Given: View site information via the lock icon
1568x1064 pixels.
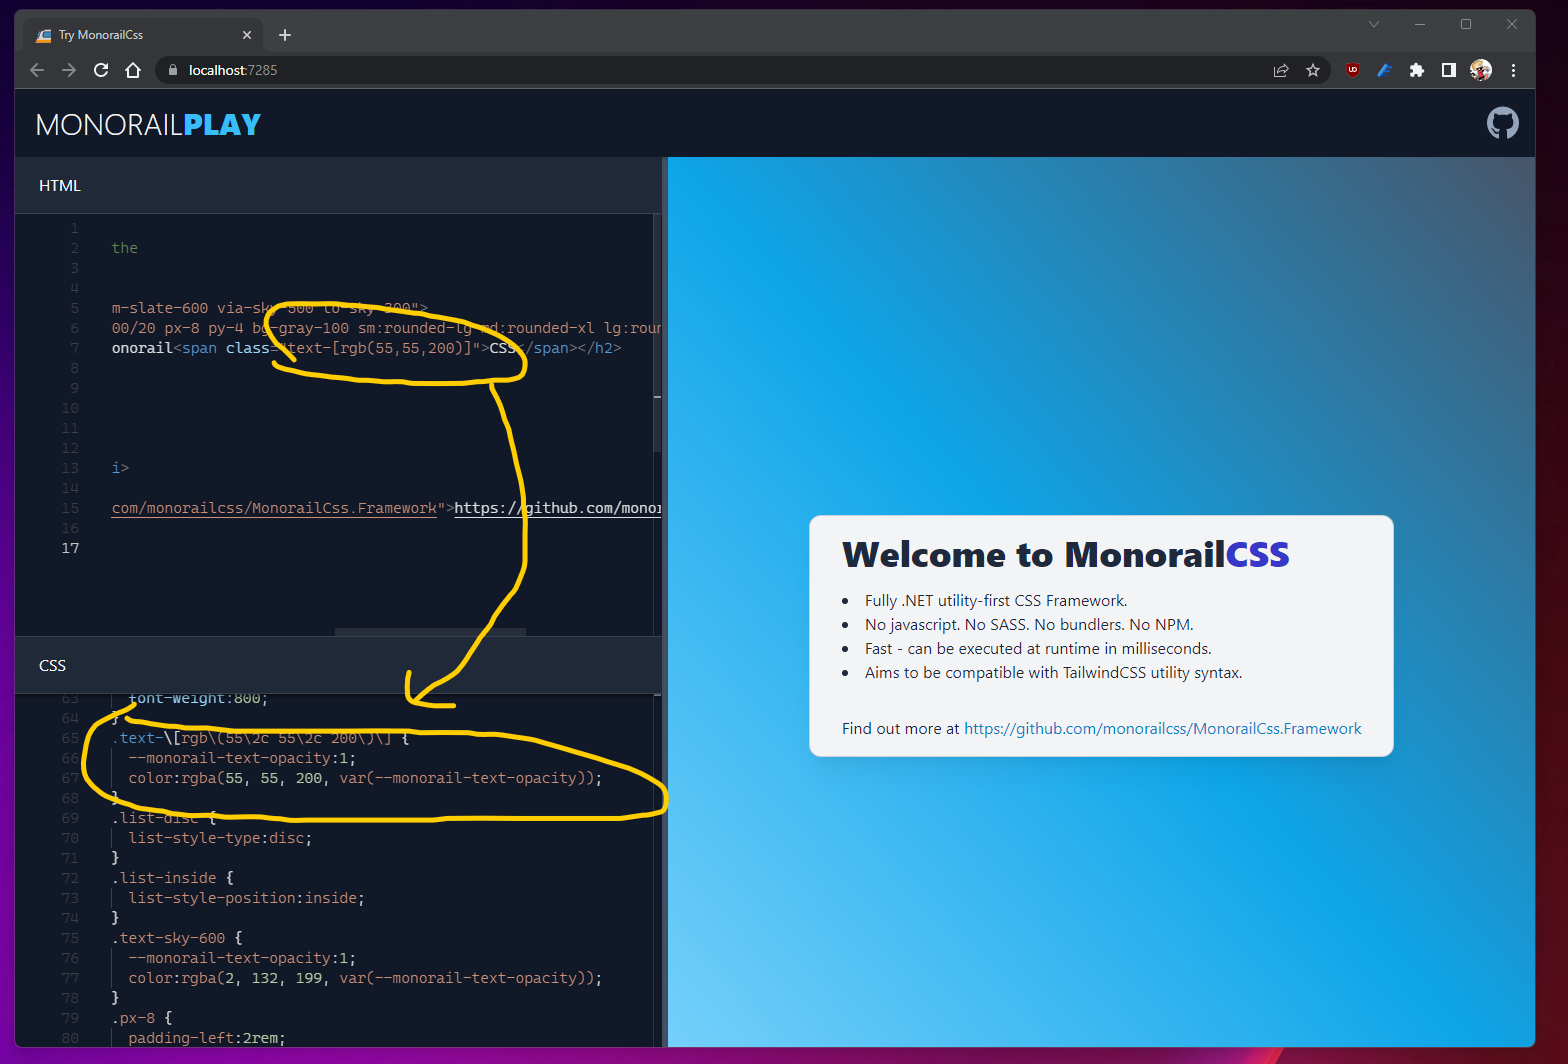Looking at the screenshot, I should [x=173, y=70].
